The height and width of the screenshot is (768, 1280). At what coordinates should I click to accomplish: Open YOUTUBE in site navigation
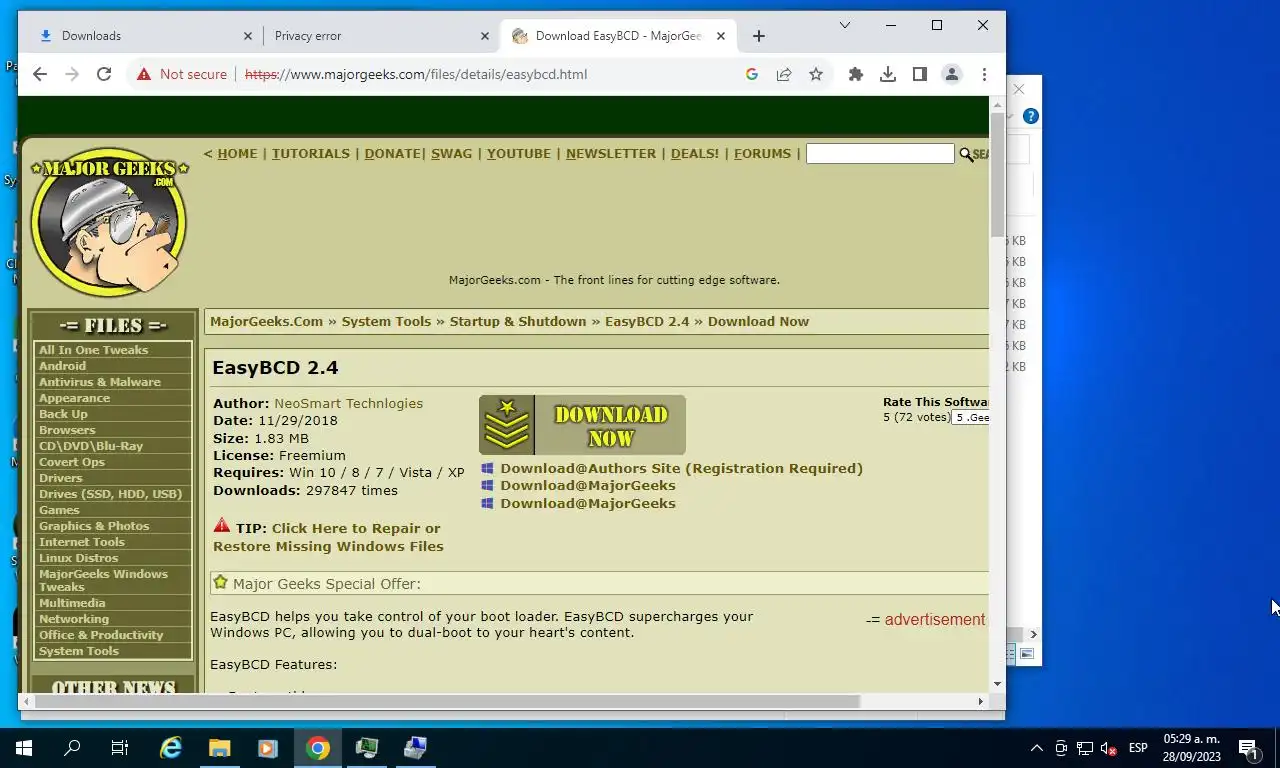[519, 154]
